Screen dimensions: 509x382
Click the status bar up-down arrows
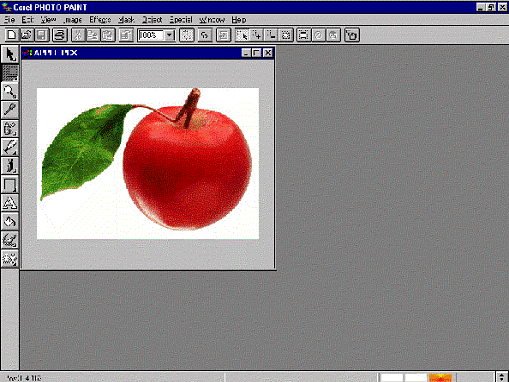(501, 377)
